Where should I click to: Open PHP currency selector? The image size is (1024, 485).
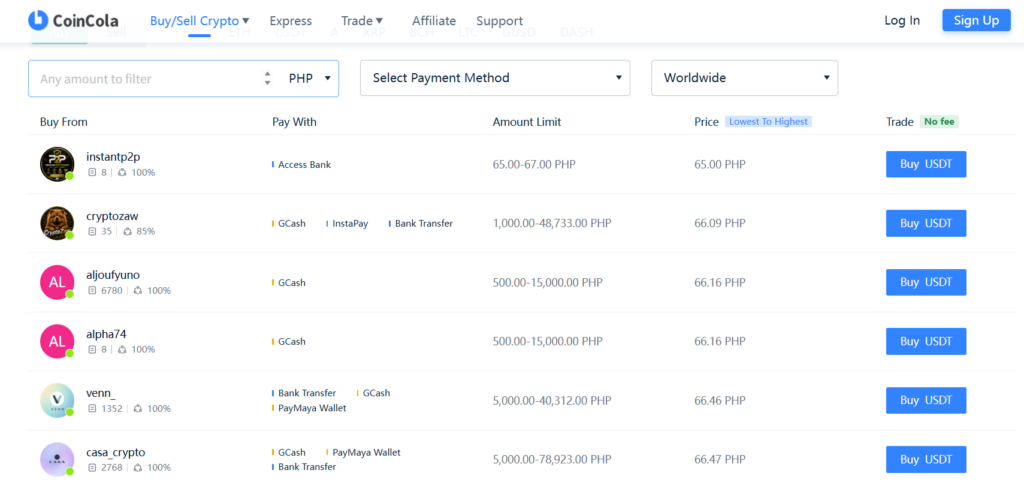click(310, 78)
